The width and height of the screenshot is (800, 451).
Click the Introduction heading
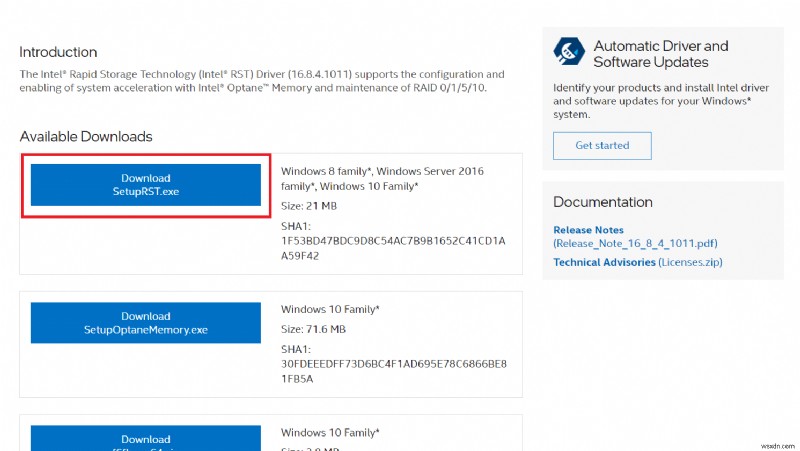point(58,52)
